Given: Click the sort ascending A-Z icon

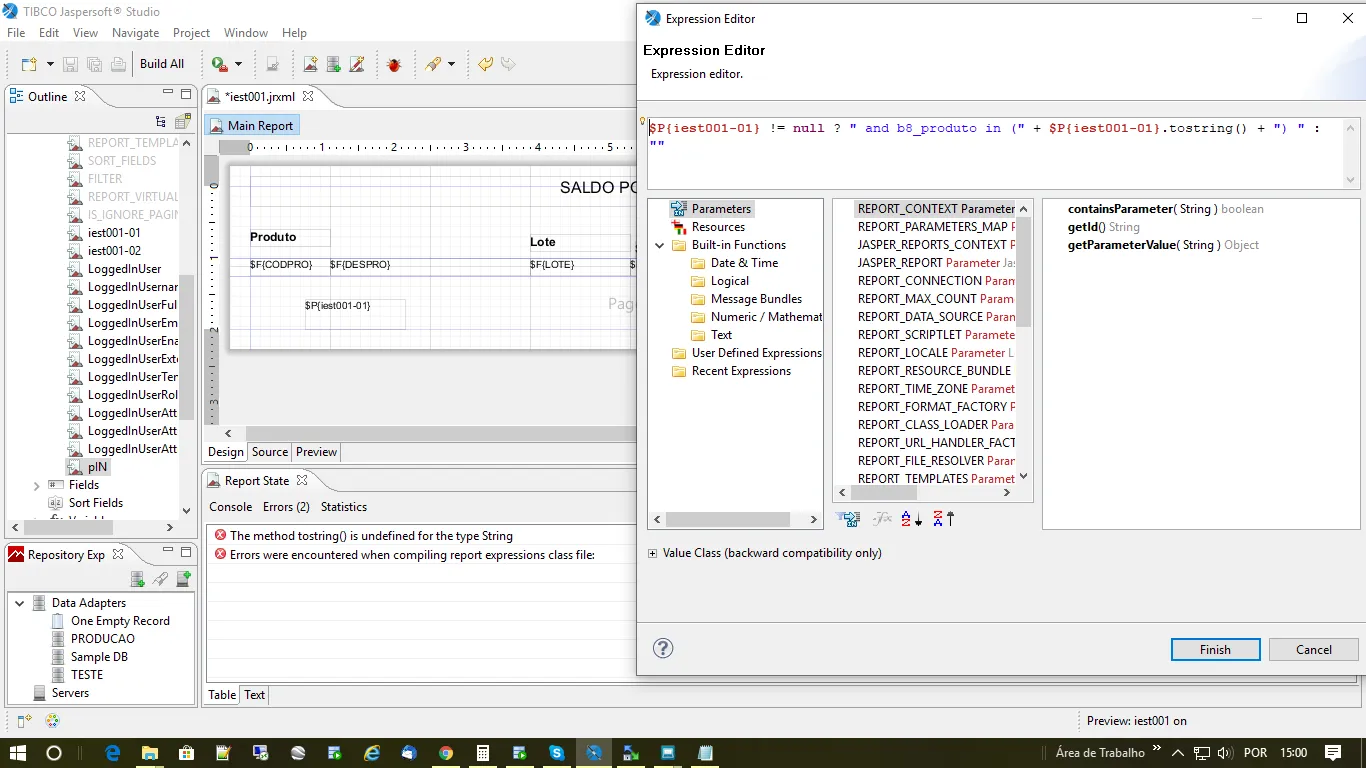Looking at the screenshot, I should 911,519.
